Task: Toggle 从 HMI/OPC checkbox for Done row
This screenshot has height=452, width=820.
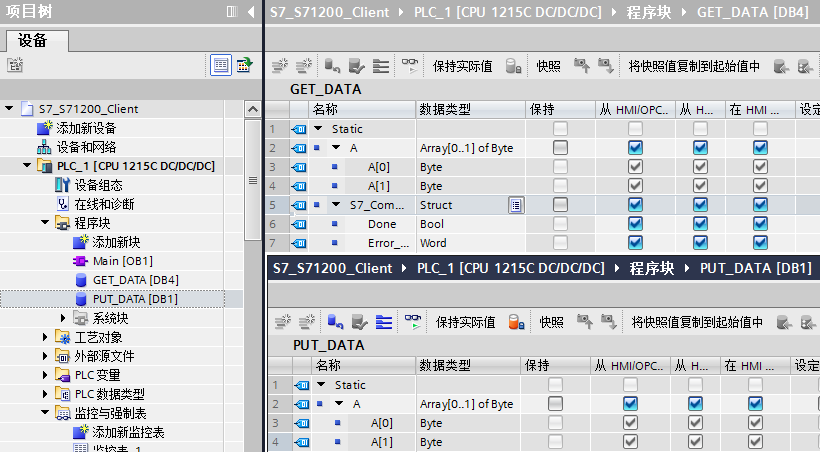Action: point(635,224)
